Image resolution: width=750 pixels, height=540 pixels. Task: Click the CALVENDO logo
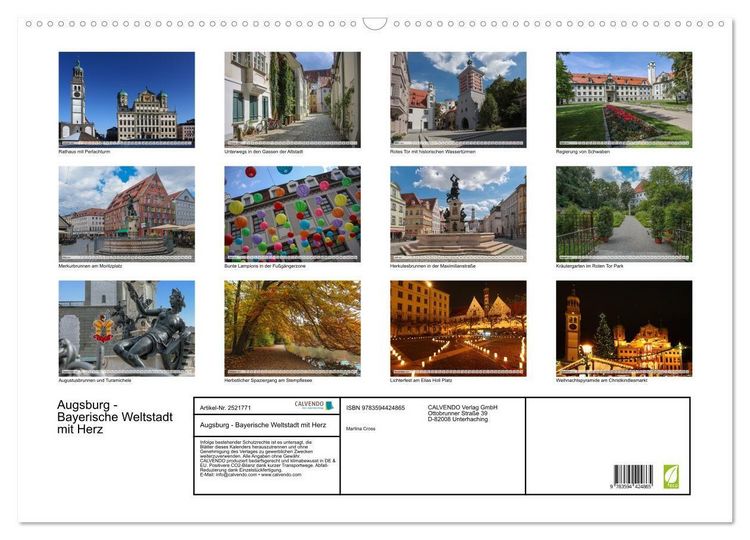point(314,406)
